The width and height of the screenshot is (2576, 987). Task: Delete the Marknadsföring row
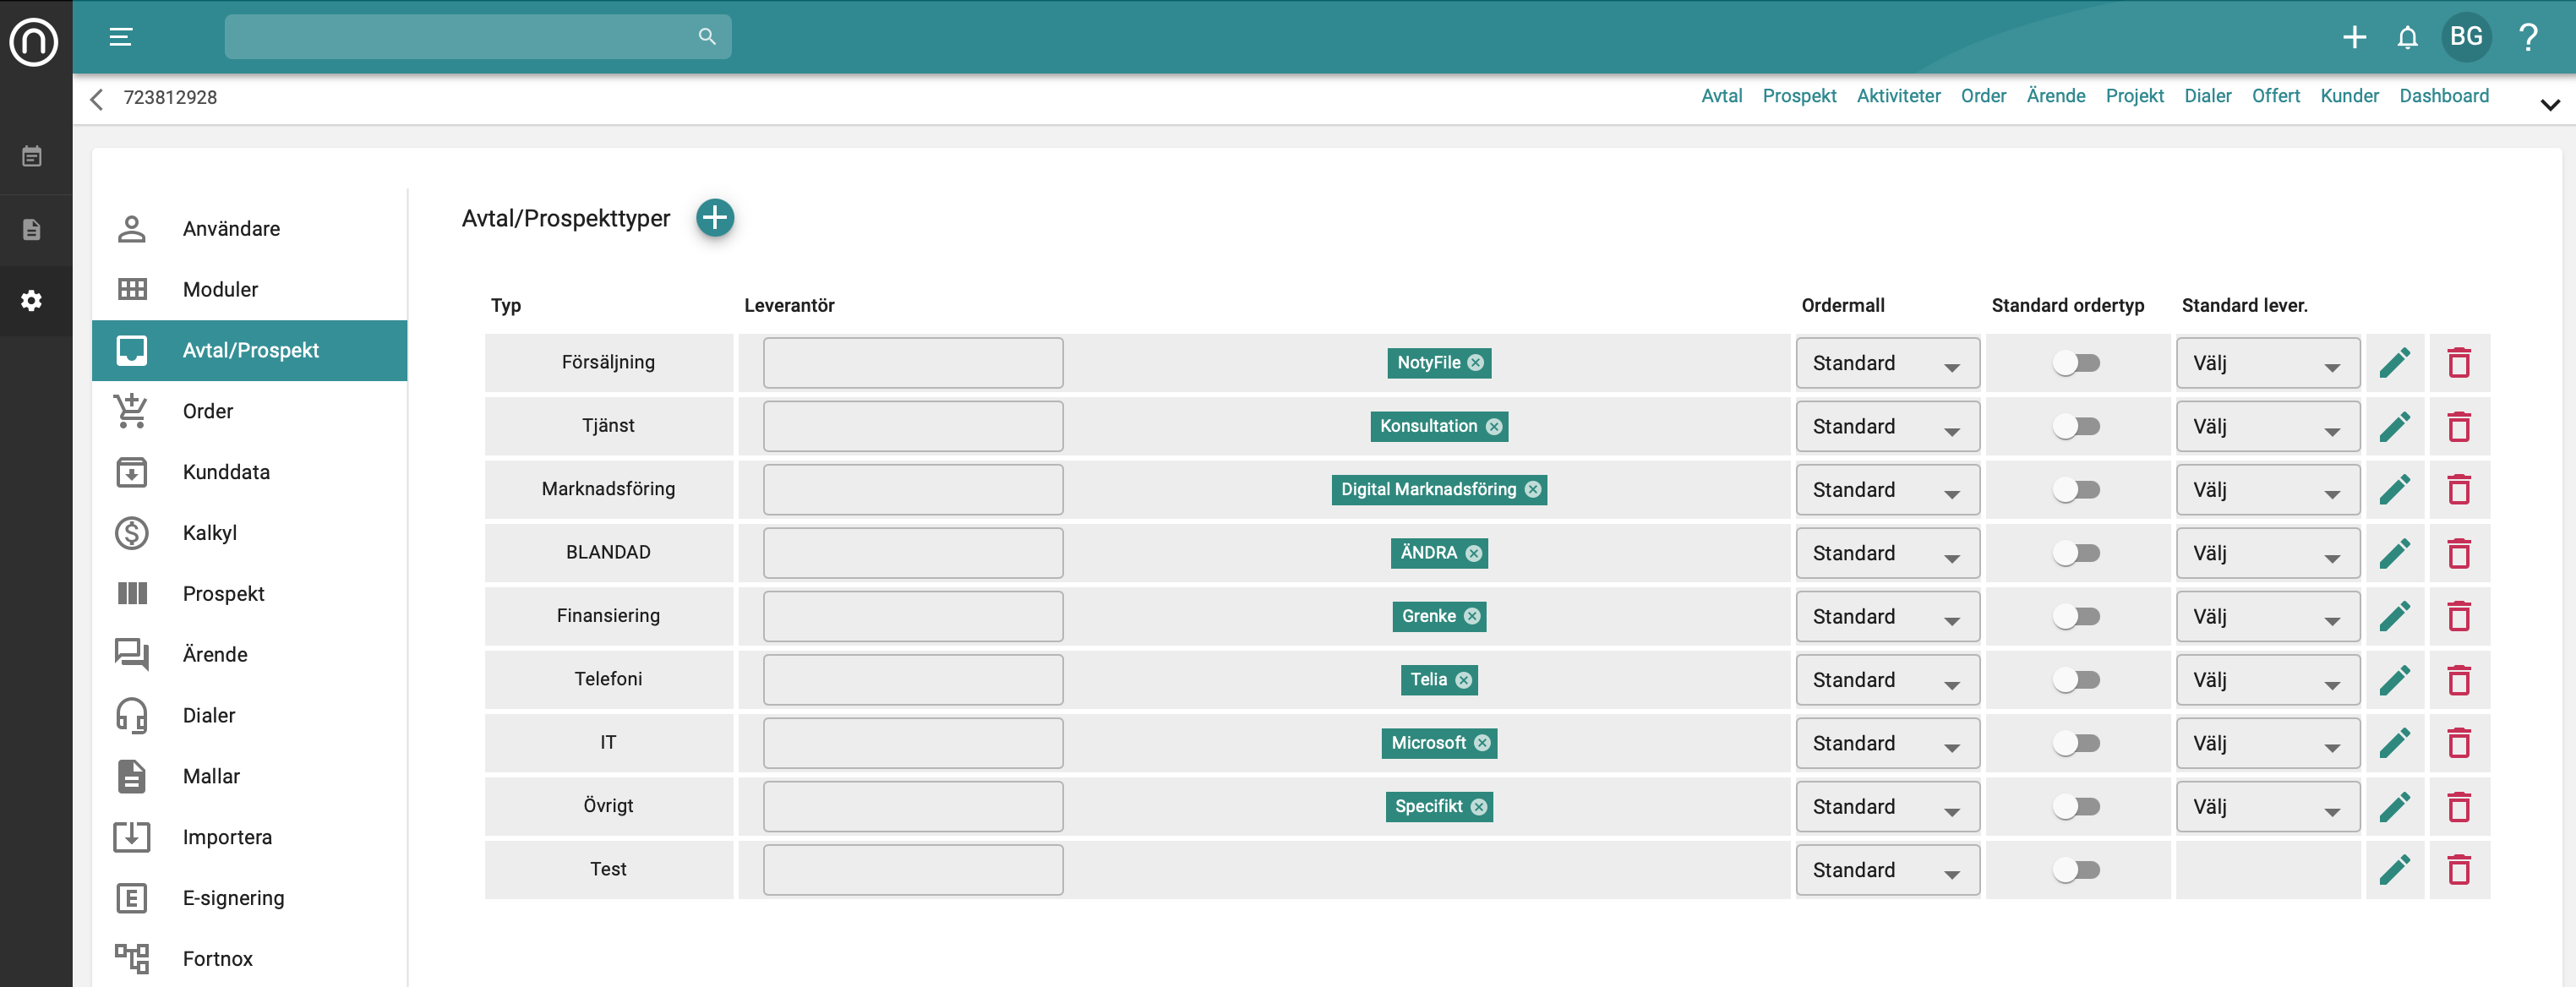point(2458,489)
